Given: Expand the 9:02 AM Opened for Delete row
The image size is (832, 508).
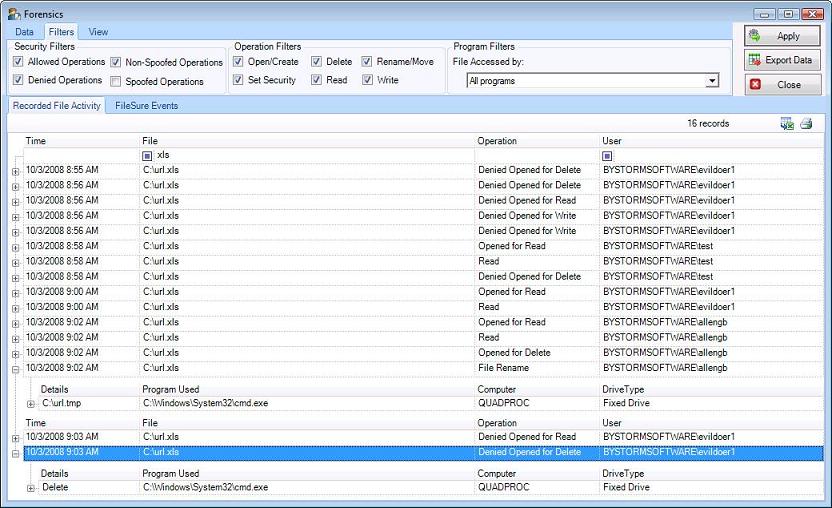Looking at the screenshot, I should click(15, 354).
